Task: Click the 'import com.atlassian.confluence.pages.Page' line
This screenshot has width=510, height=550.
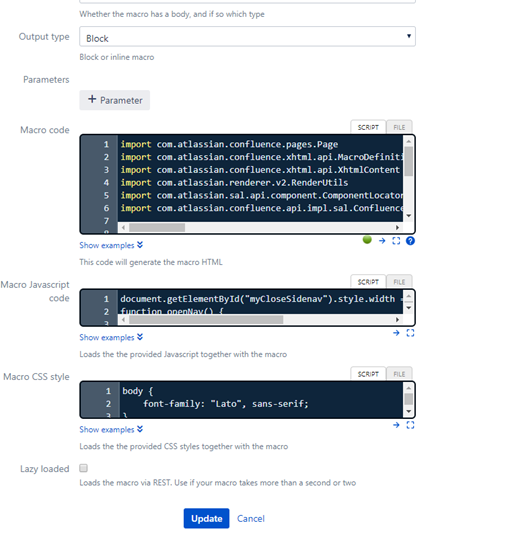Action: click(x=229, y=144)
